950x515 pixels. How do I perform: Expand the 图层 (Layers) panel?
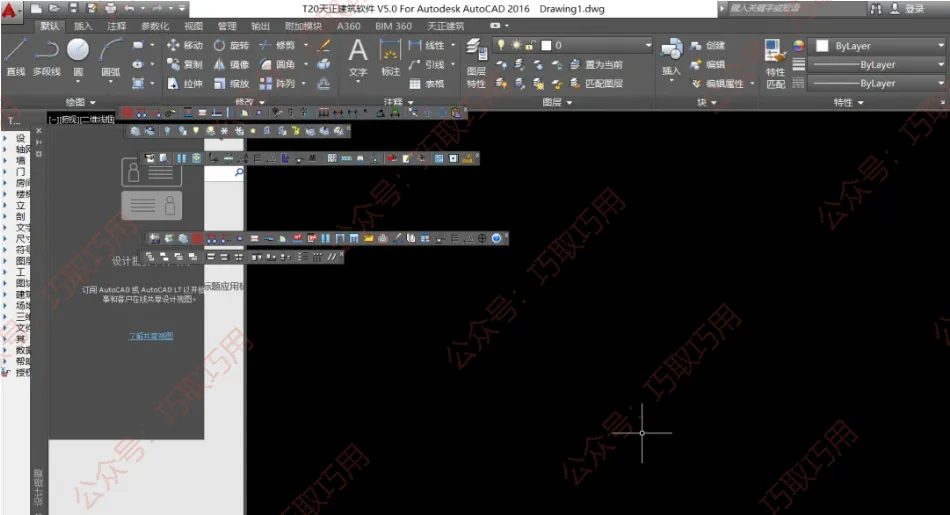coord(557,102)
